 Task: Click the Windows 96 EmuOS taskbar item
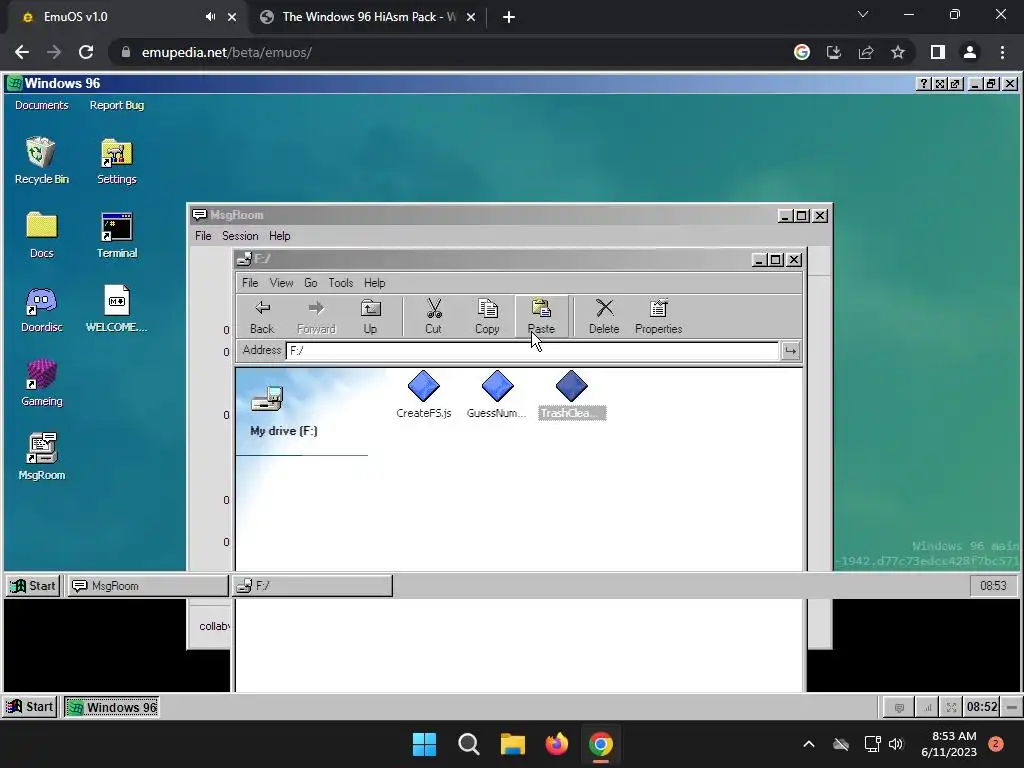pos(112,707)
